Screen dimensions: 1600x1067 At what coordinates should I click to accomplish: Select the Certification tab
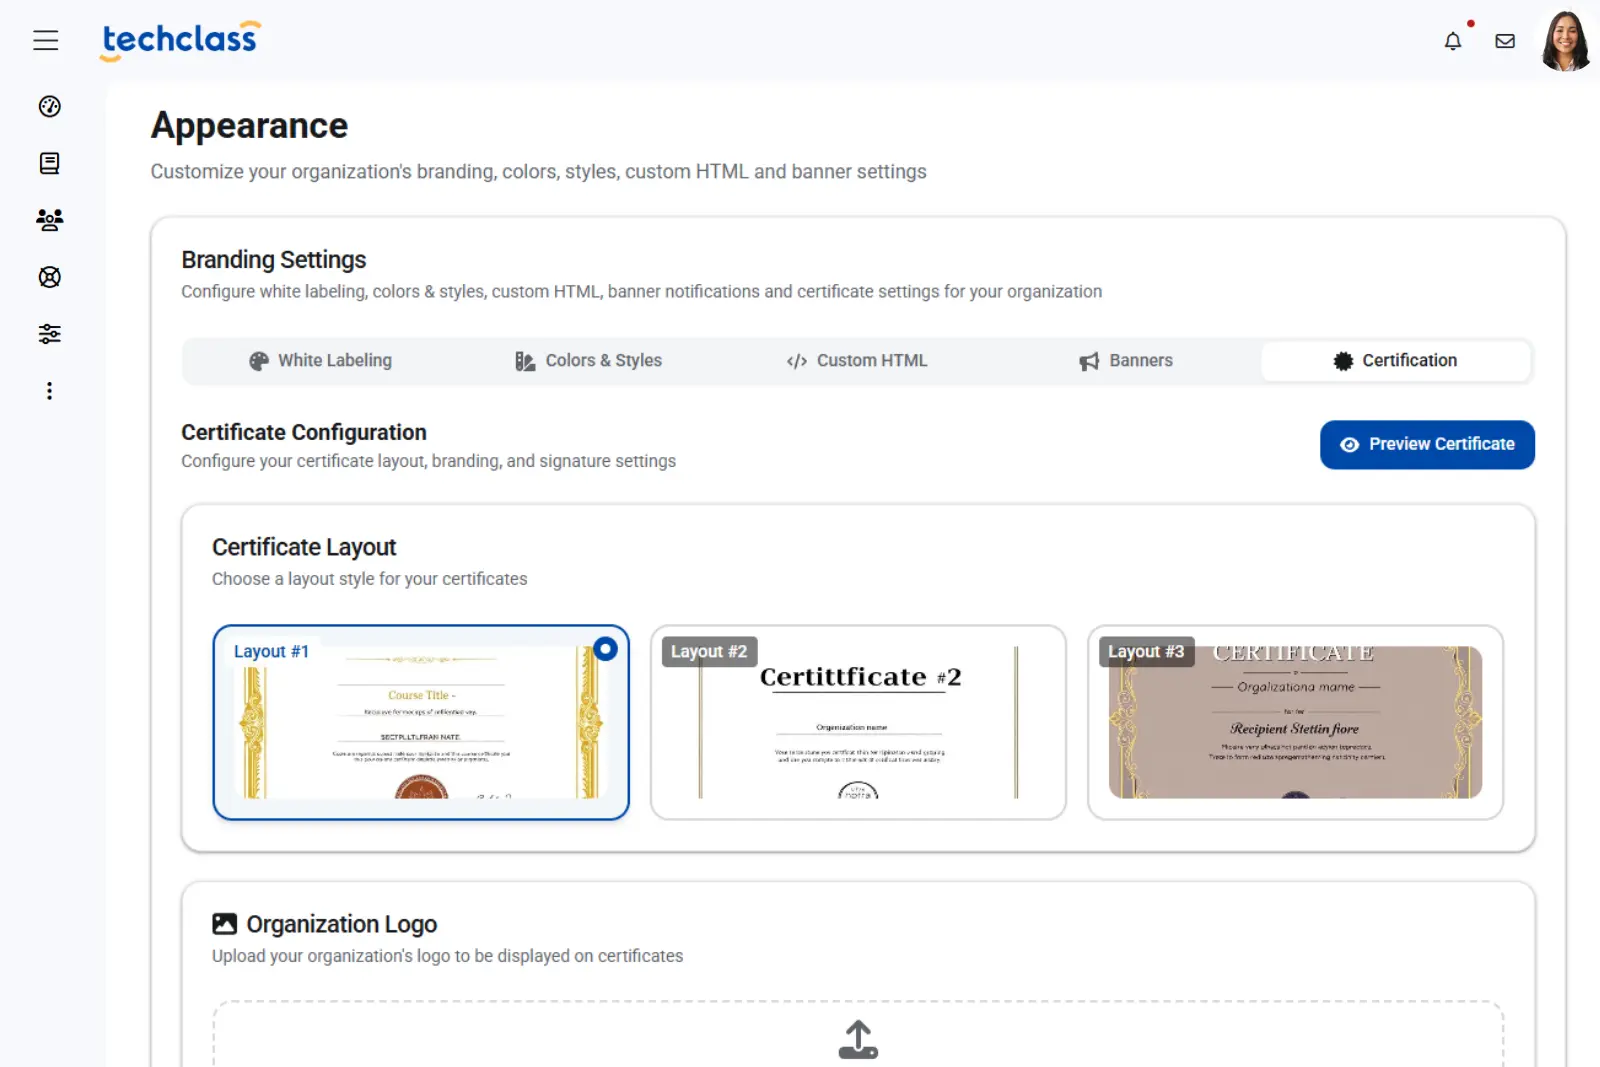coord(1396,361)
